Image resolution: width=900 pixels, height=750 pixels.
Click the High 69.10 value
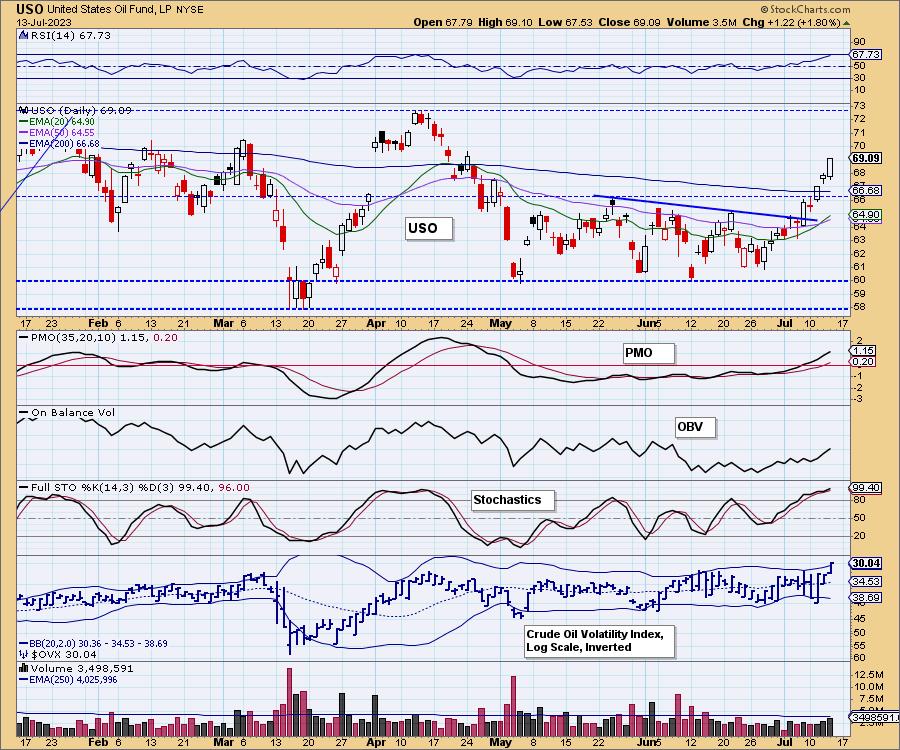[505, 22]
